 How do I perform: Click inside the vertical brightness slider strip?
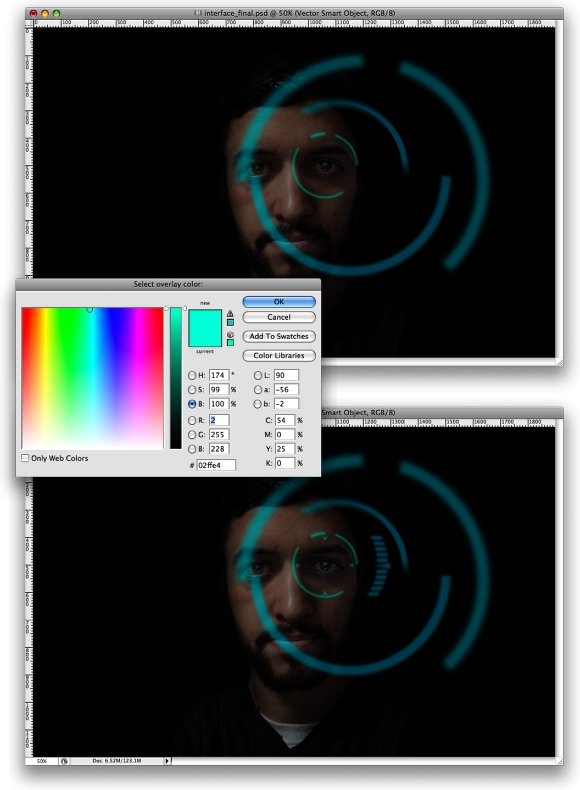[175, 378]
